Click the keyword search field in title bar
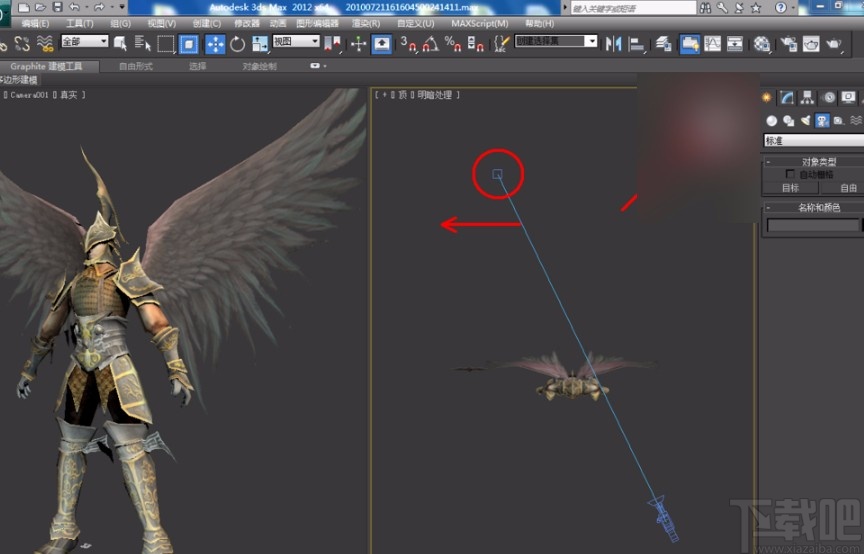This screenshot has width=864, height=554. point(633,8)
